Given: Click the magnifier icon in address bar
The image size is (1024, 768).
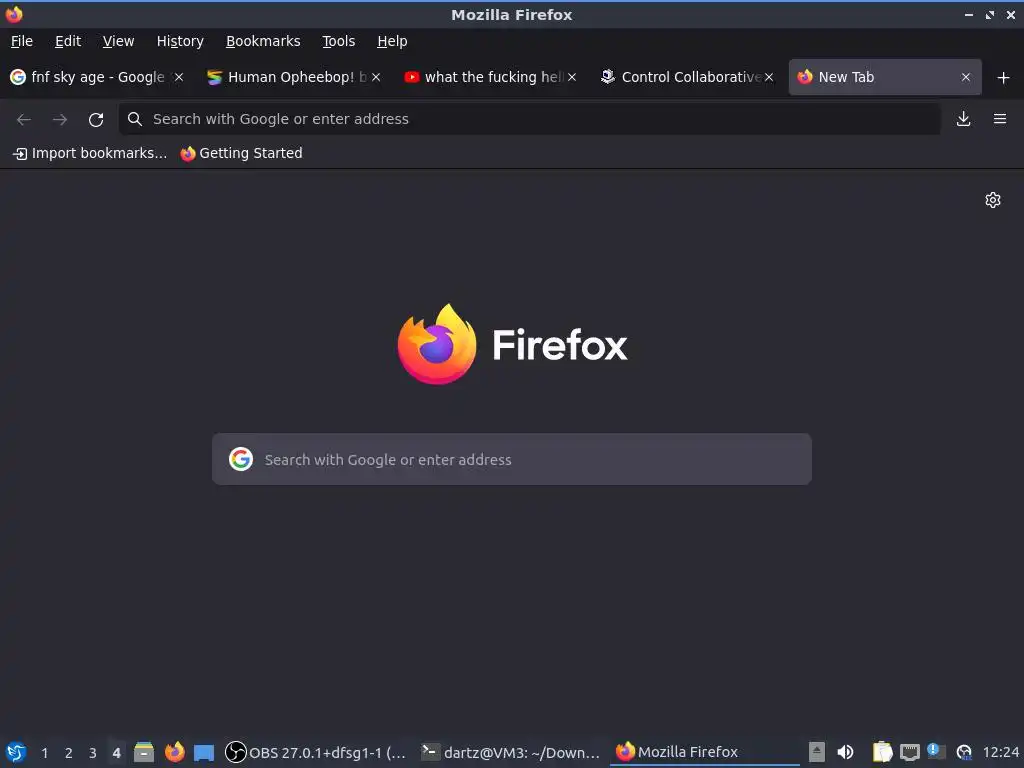Looking at the screenshot, I should (x=135, y=119).
